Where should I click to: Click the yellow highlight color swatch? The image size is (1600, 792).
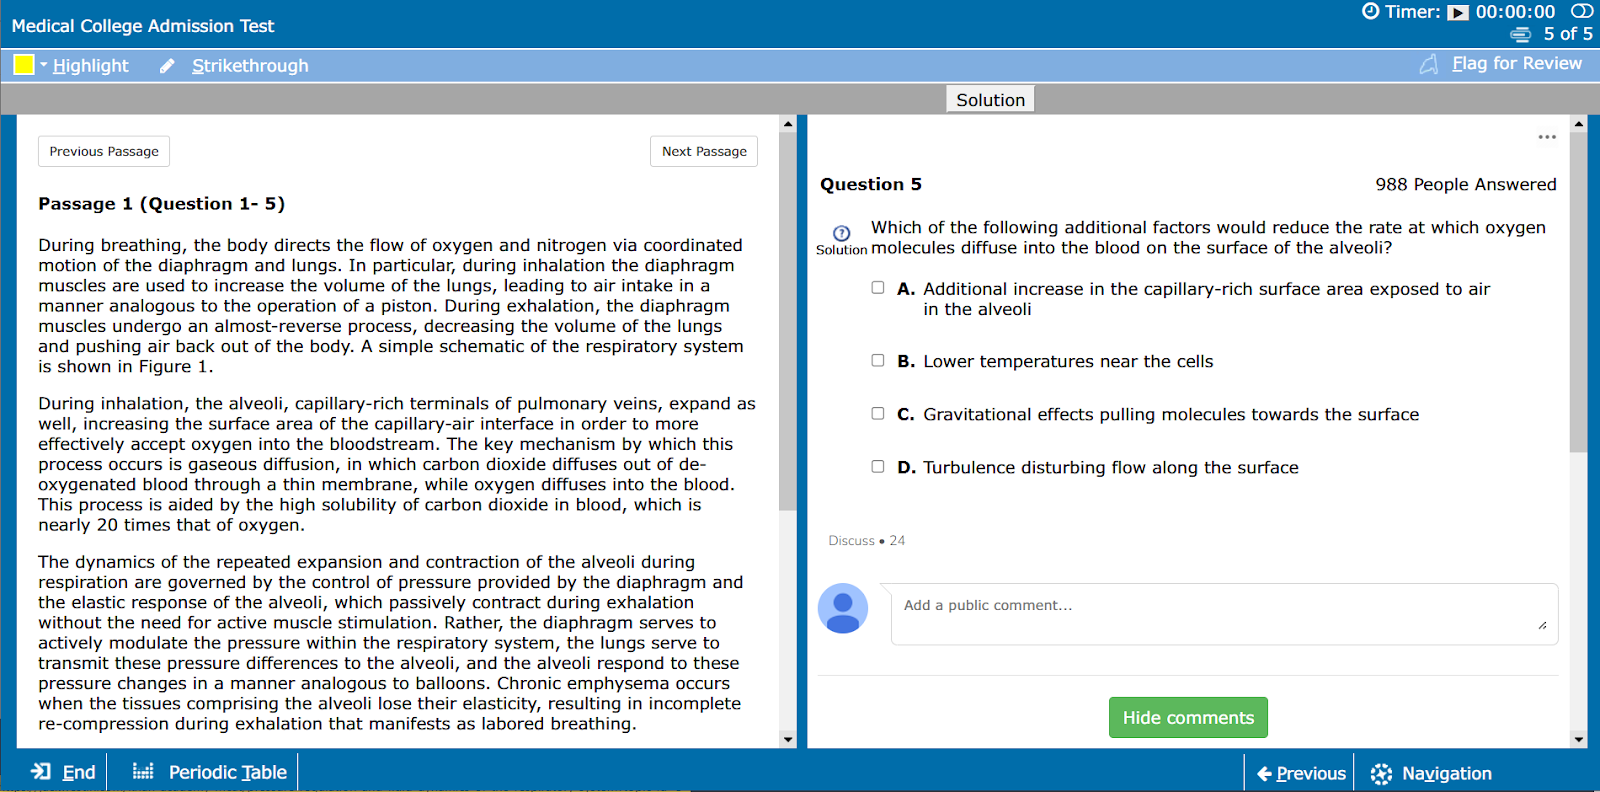click(x=24, y=65)
